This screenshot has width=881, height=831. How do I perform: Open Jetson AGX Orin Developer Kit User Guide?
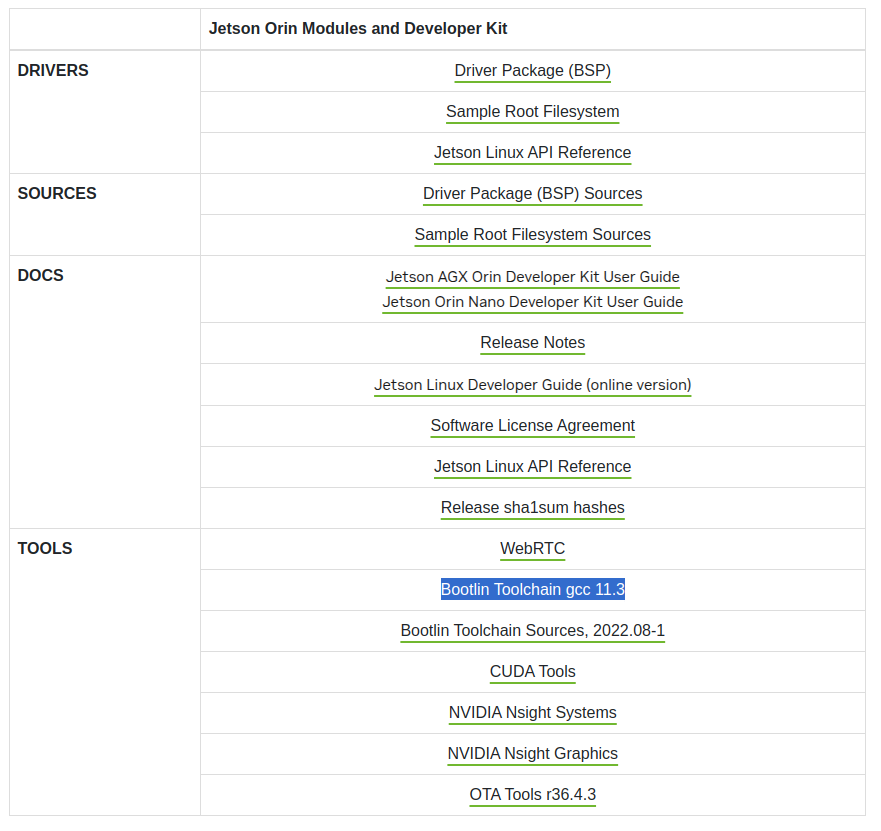pos(532,277)
